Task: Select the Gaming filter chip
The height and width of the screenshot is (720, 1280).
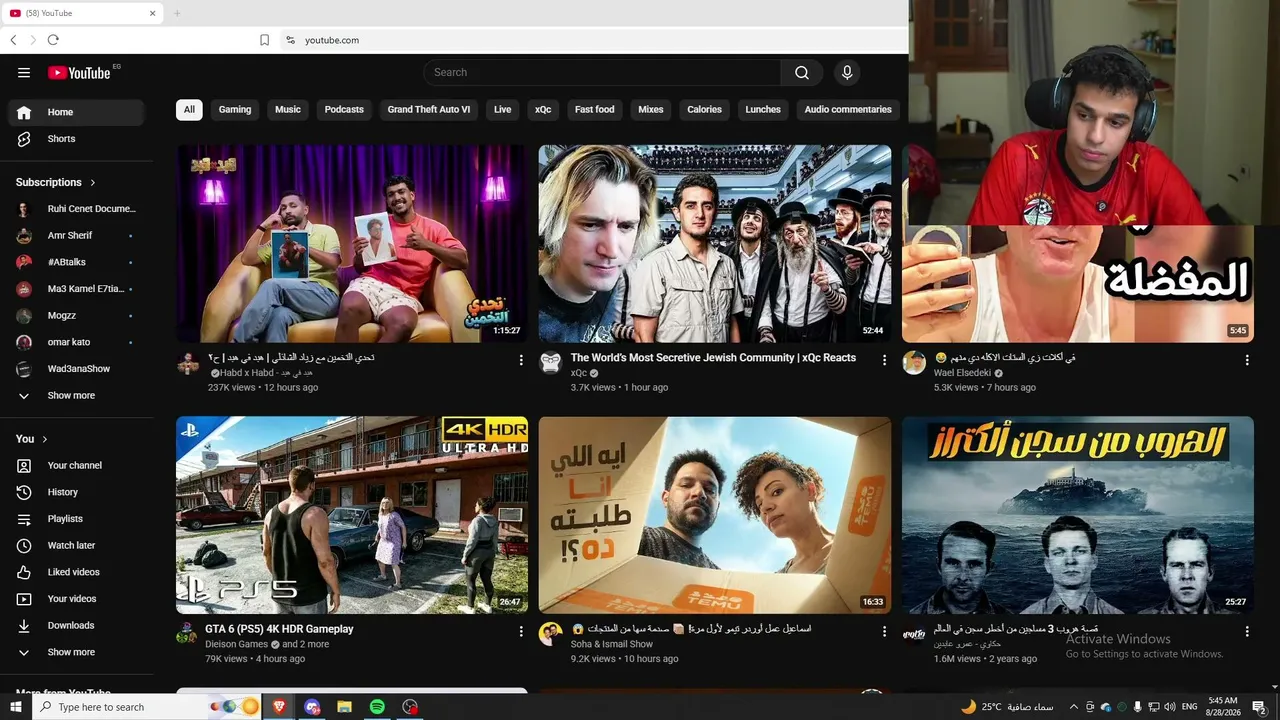Action: click(x=235, y=110)
